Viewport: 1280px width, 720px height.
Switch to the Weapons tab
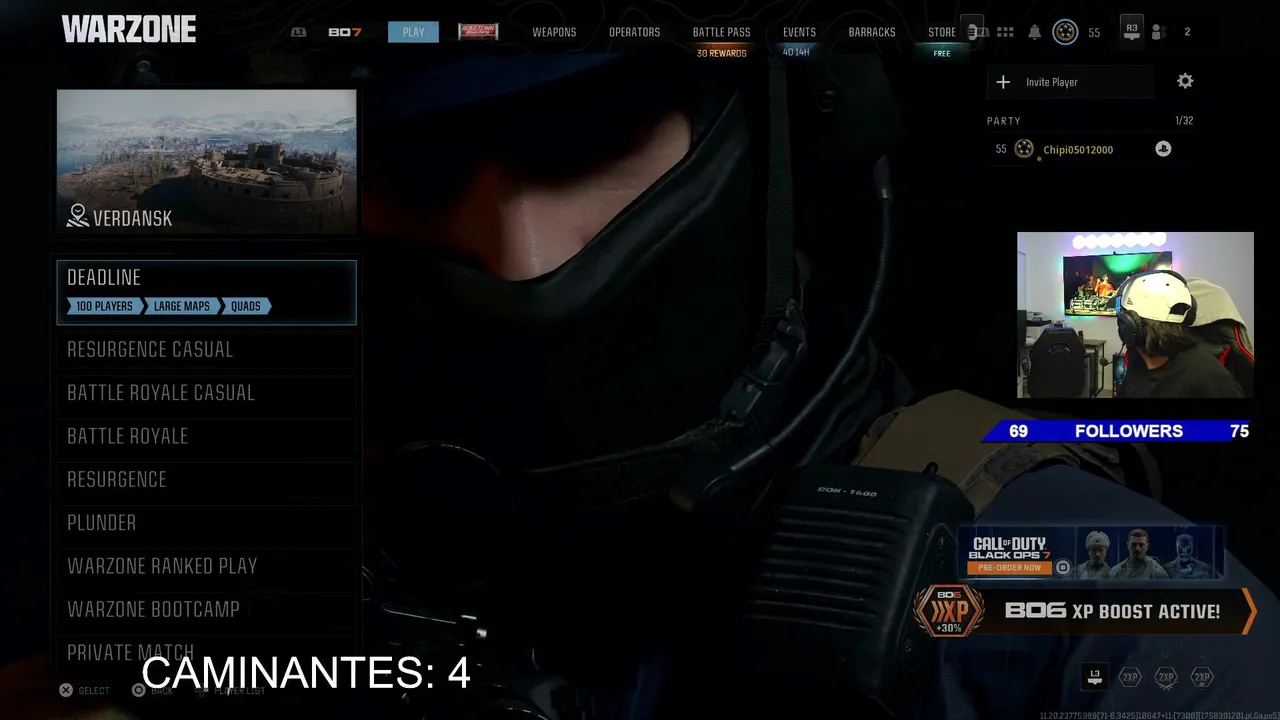[x=554, y=32]
